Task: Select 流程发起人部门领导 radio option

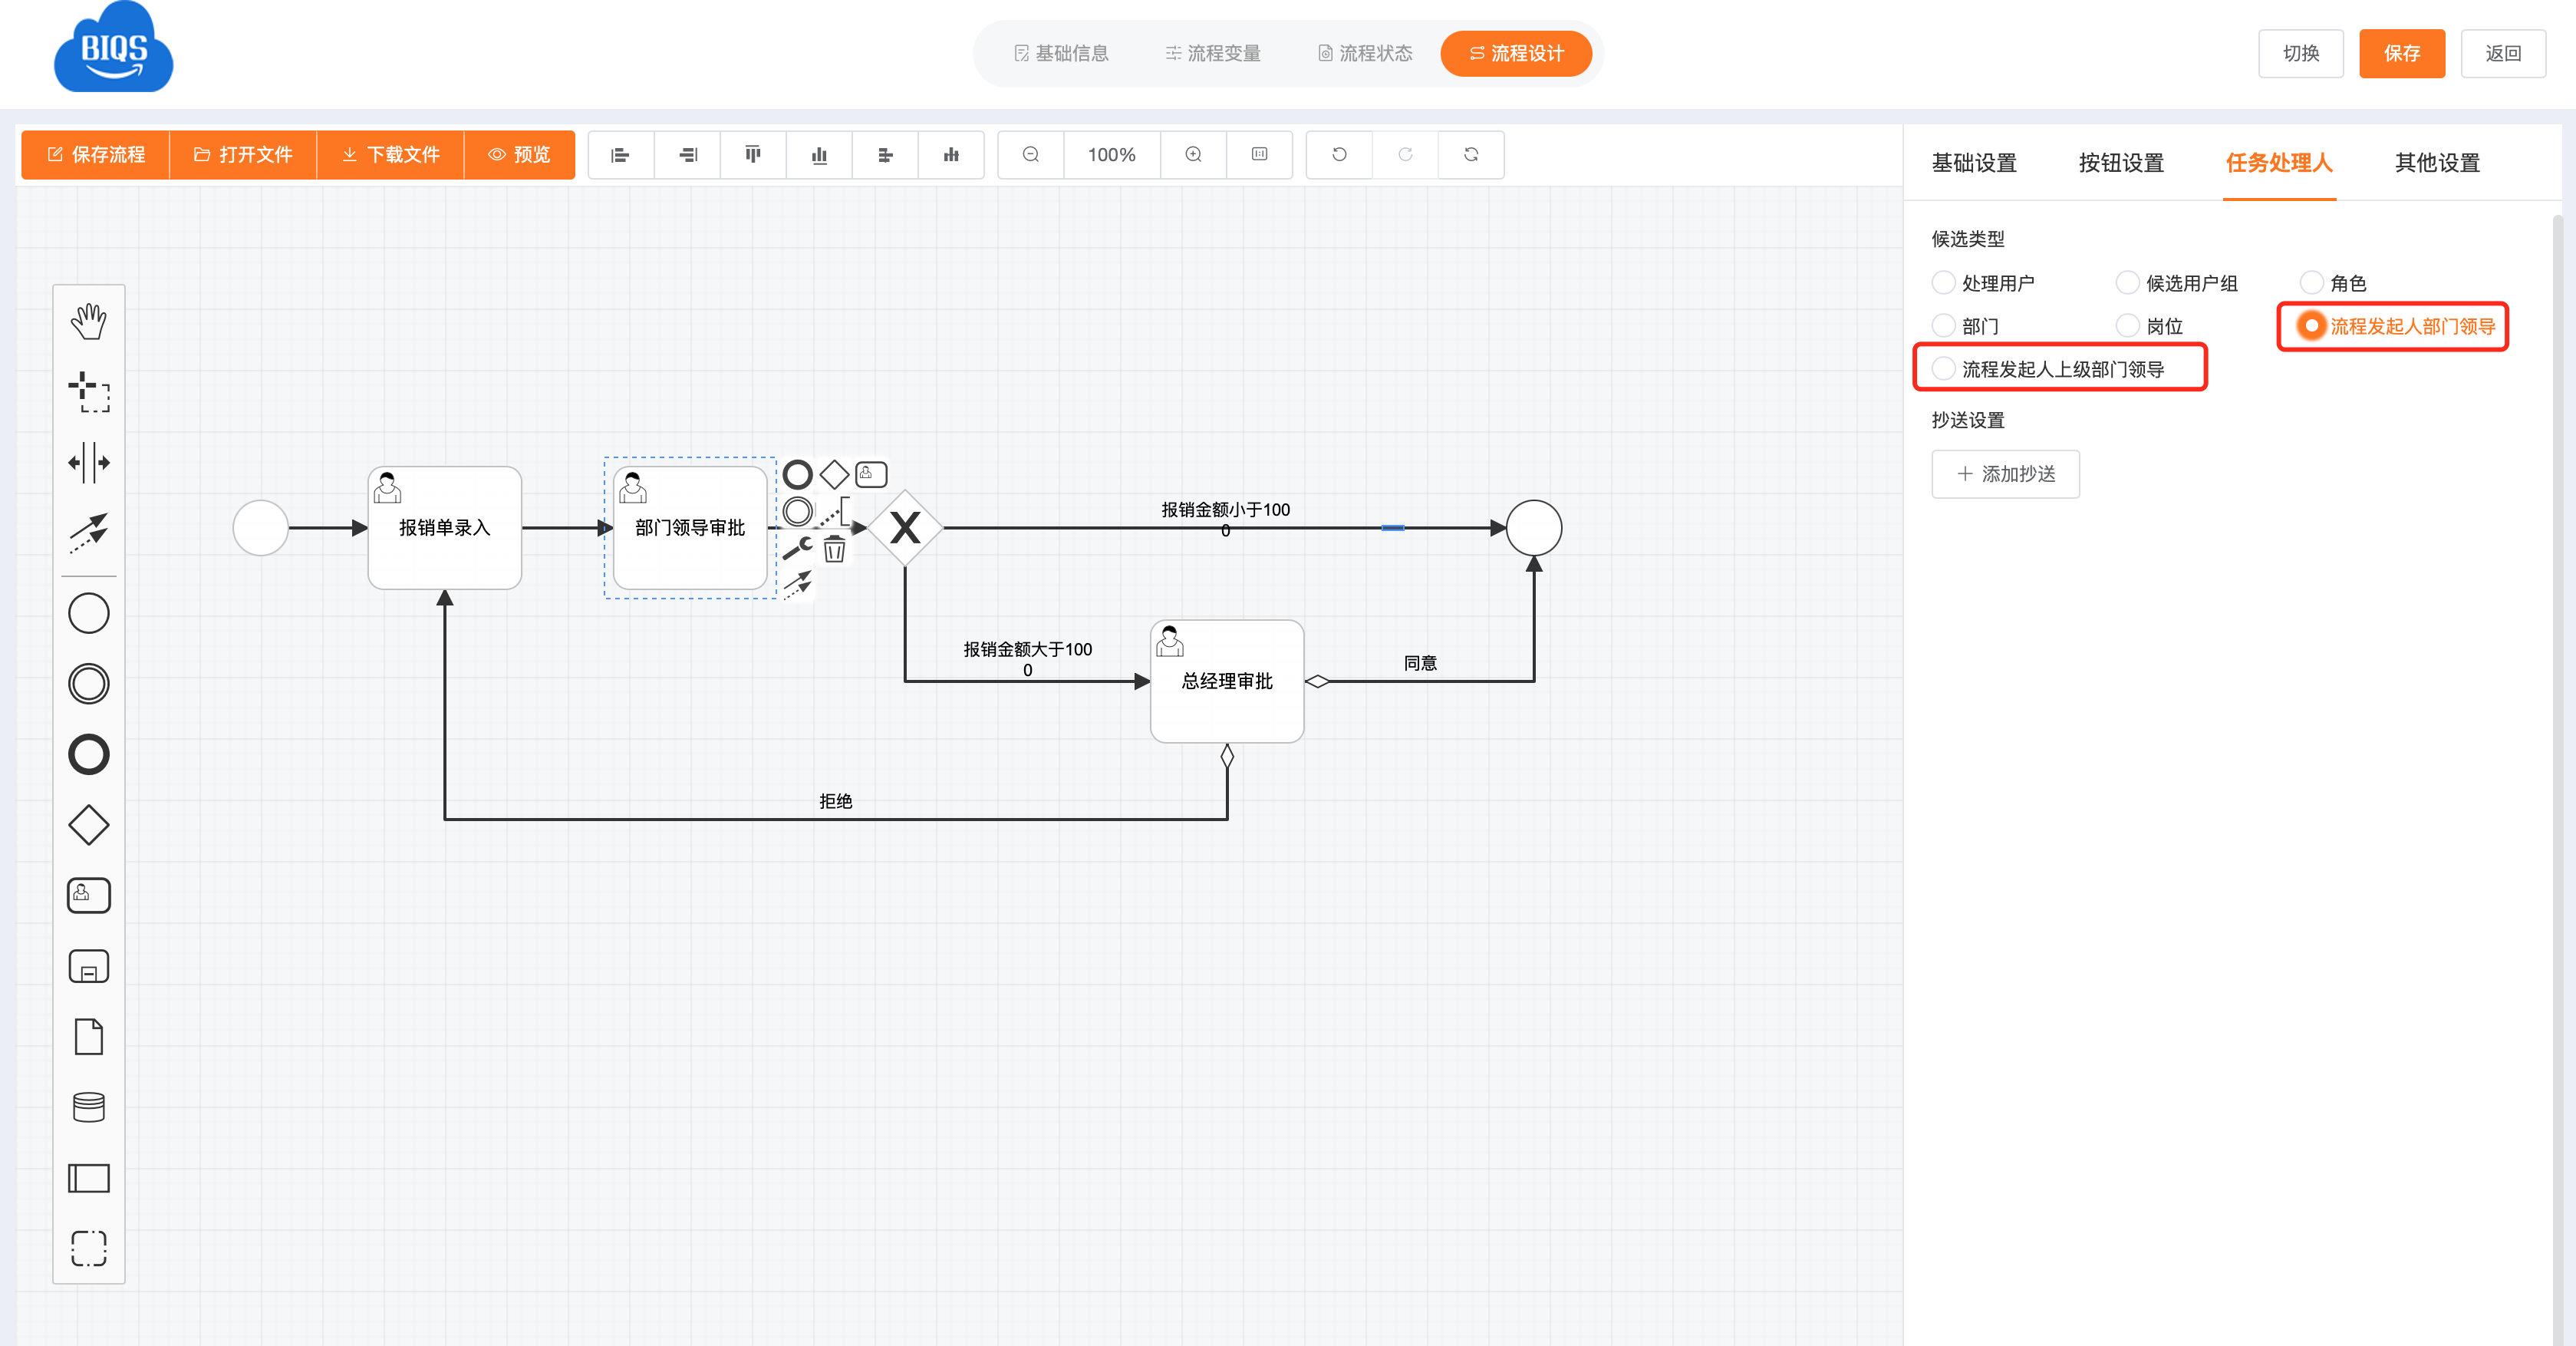Action: point(2397,326)
